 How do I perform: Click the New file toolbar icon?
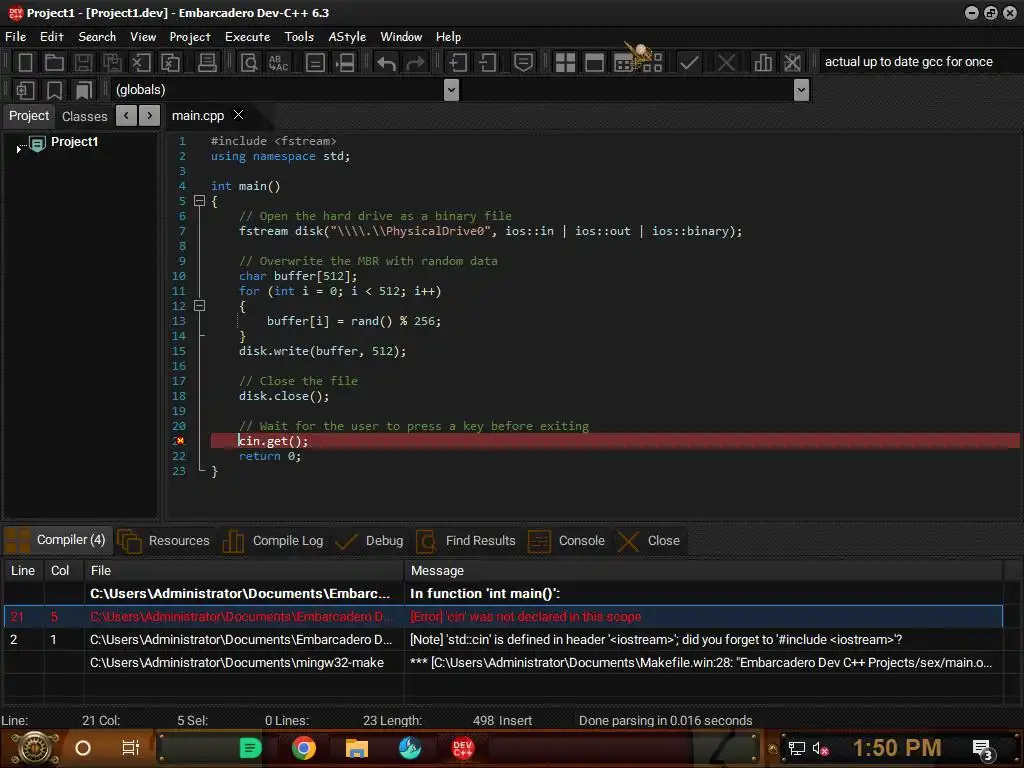(25, 63)
